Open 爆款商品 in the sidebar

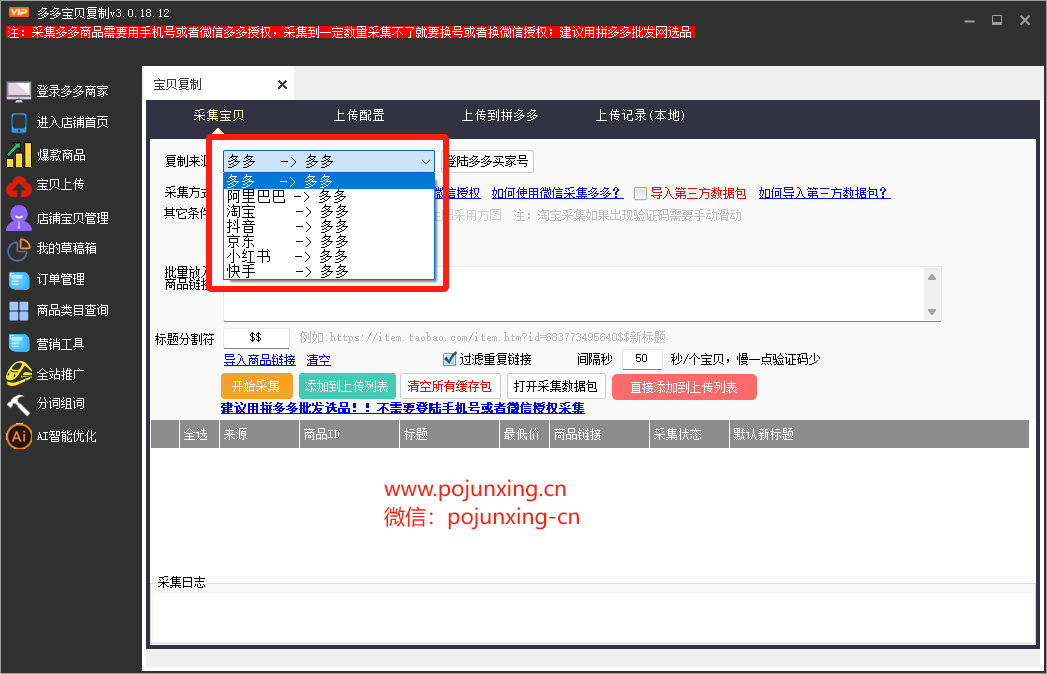(x=61, y=155)
